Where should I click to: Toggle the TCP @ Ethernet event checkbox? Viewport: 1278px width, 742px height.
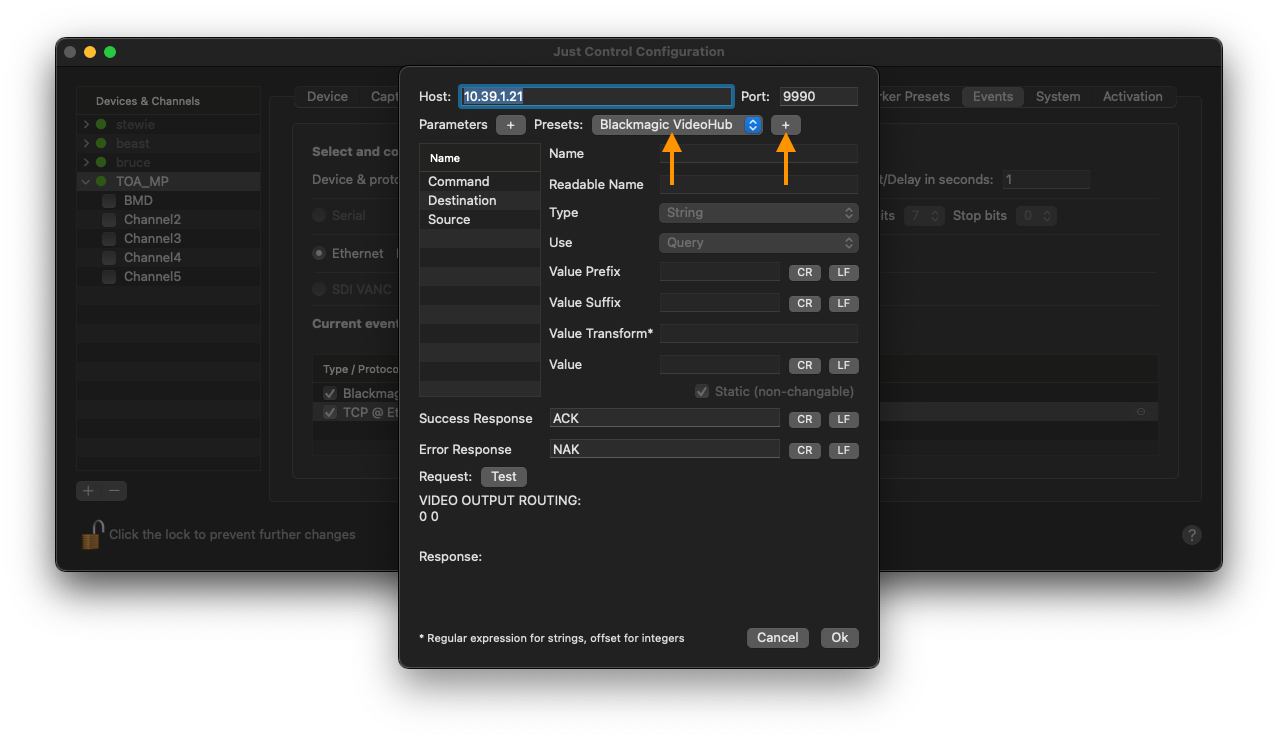tap(330, 412)
